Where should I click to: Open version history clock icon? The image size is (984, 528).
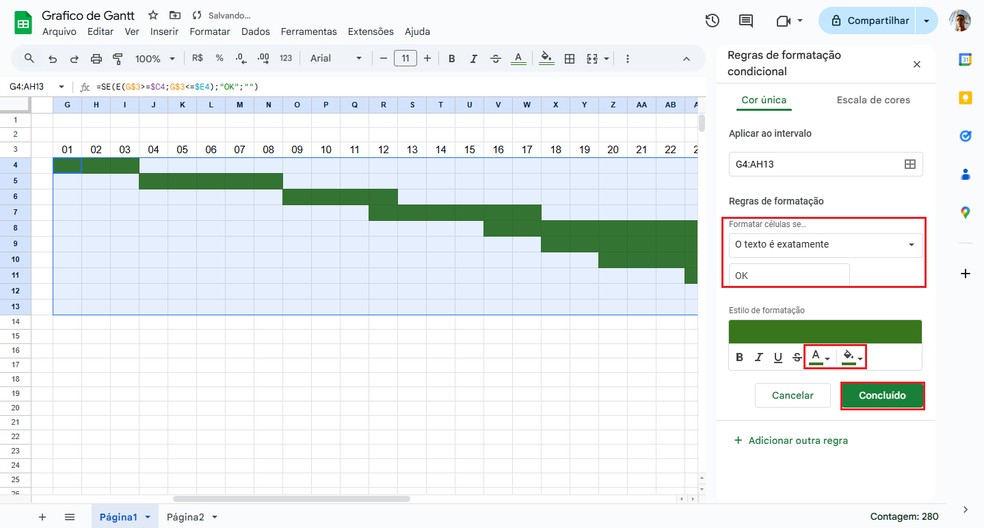(712, 21)
